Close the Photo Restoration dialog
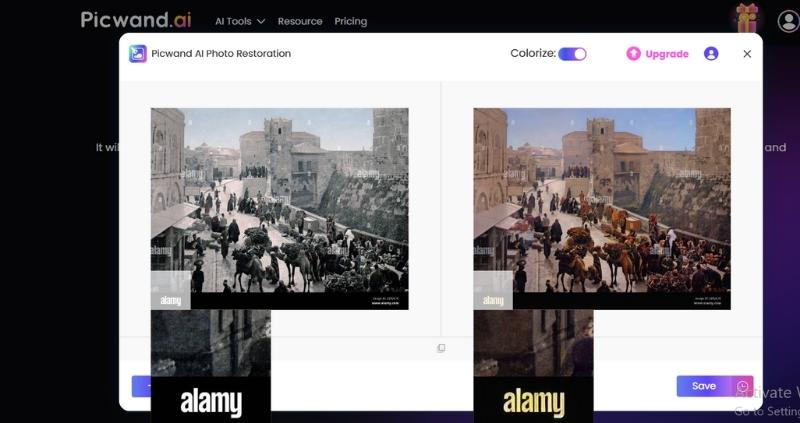The image size is (800, 423). pyautogui.click(x=747, y=54)
